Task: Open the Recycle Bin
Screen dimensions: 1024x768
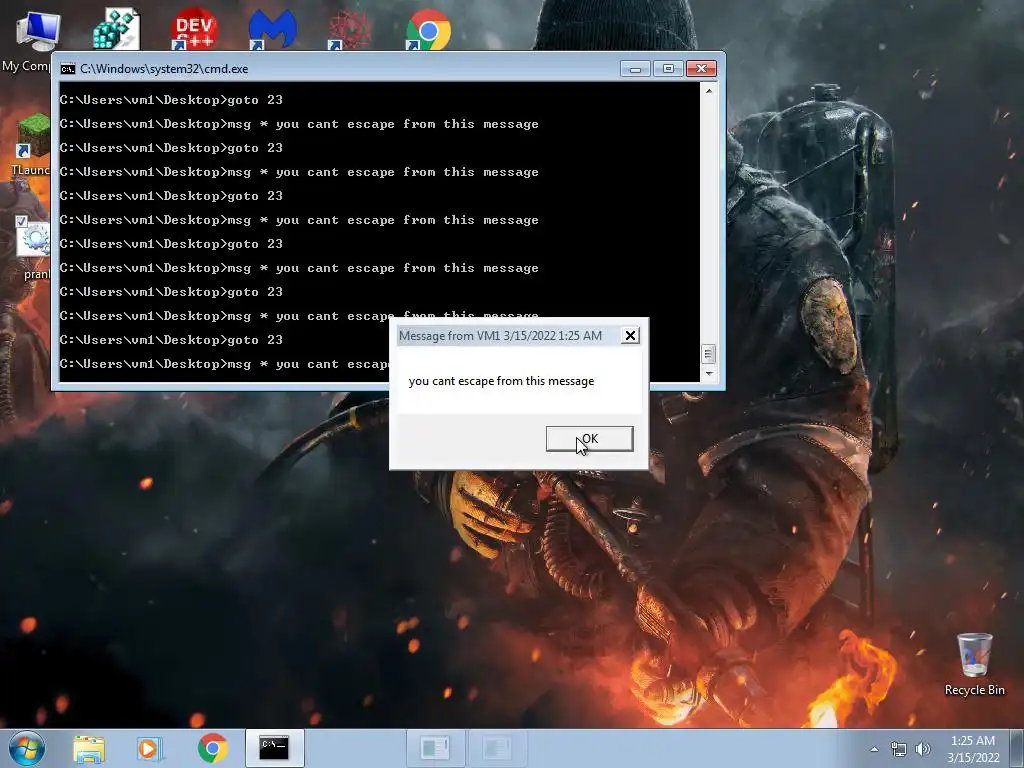Action: 974,663
